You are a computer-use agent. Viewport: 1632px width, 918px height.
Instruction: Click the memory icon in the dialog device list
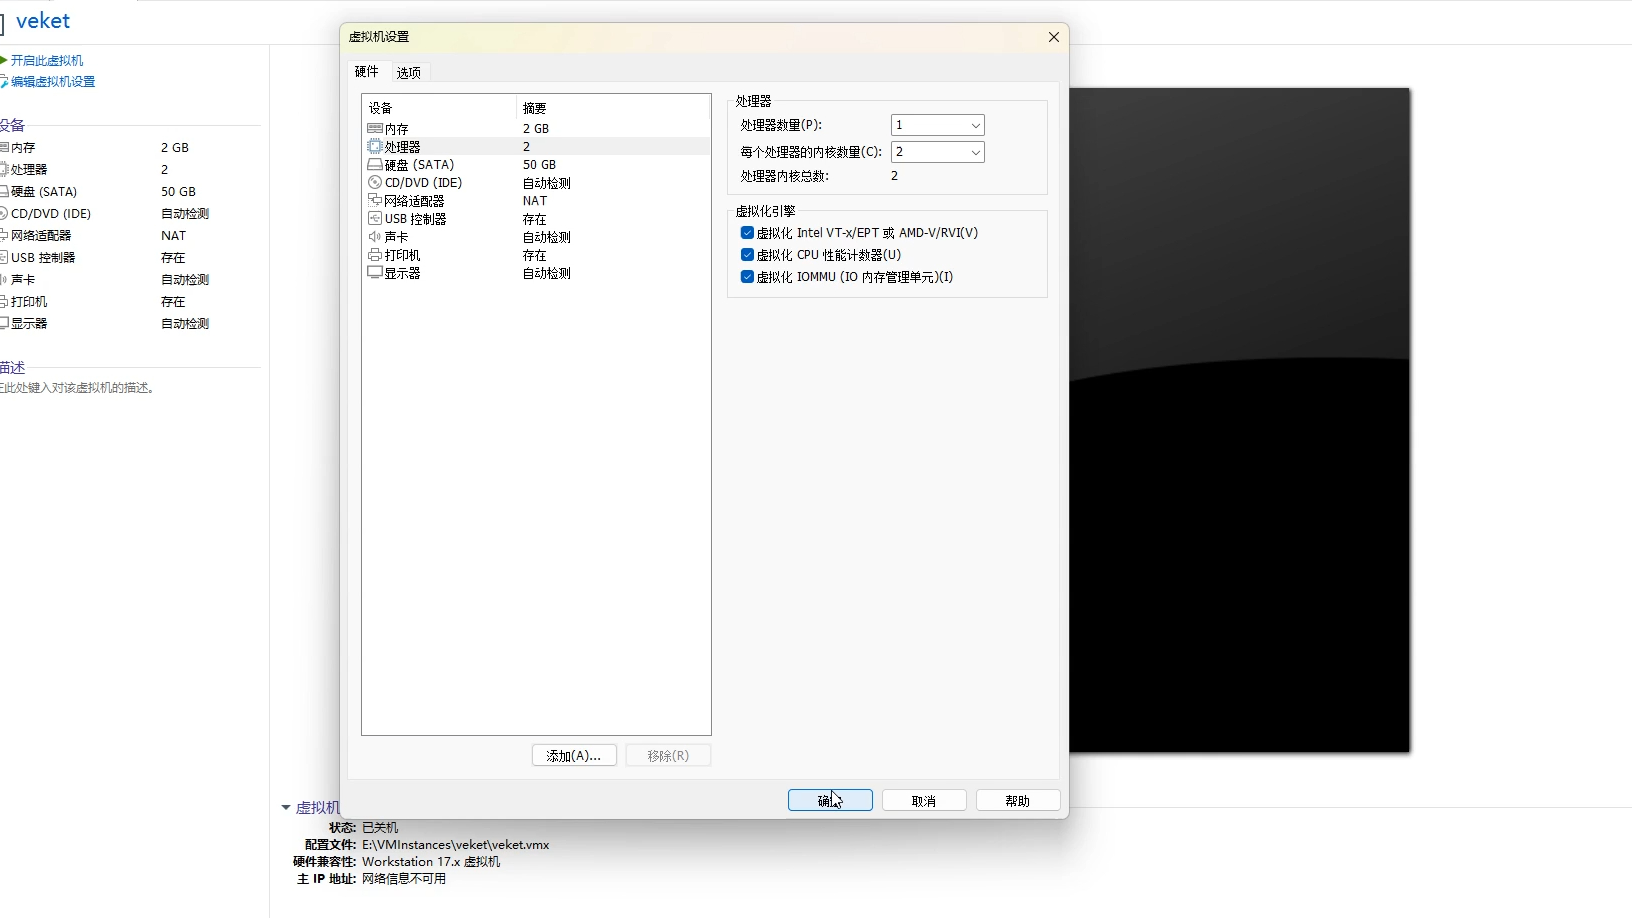coord(375,128)
